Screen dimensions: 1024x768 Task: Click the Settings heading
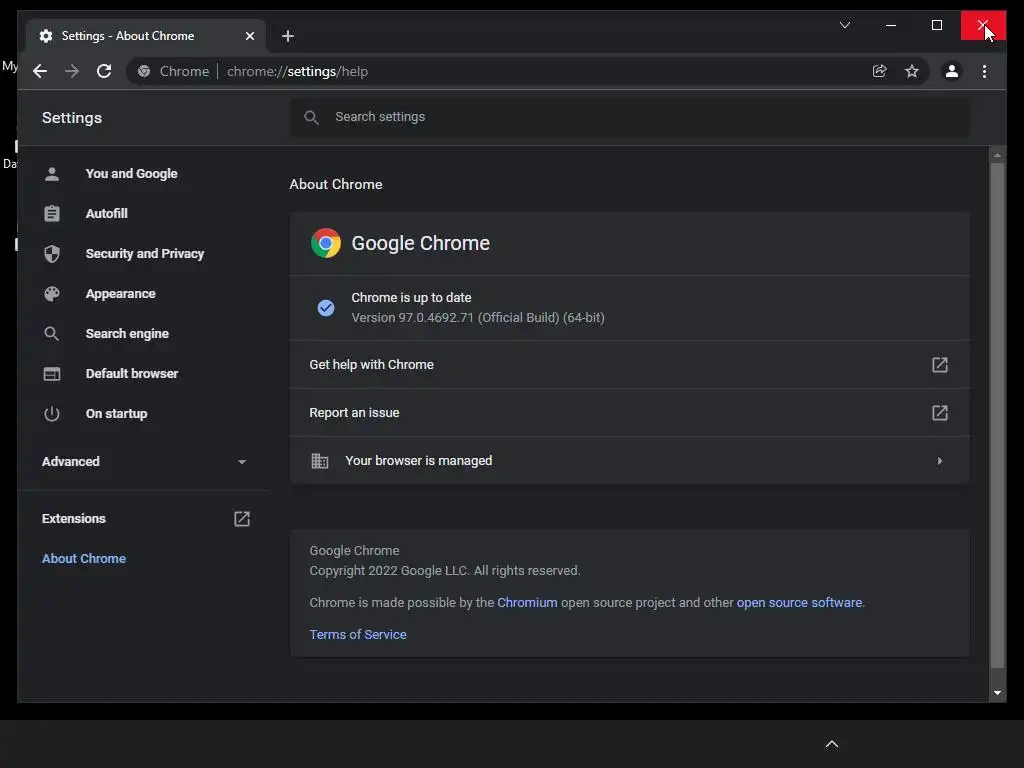(72, 118)
